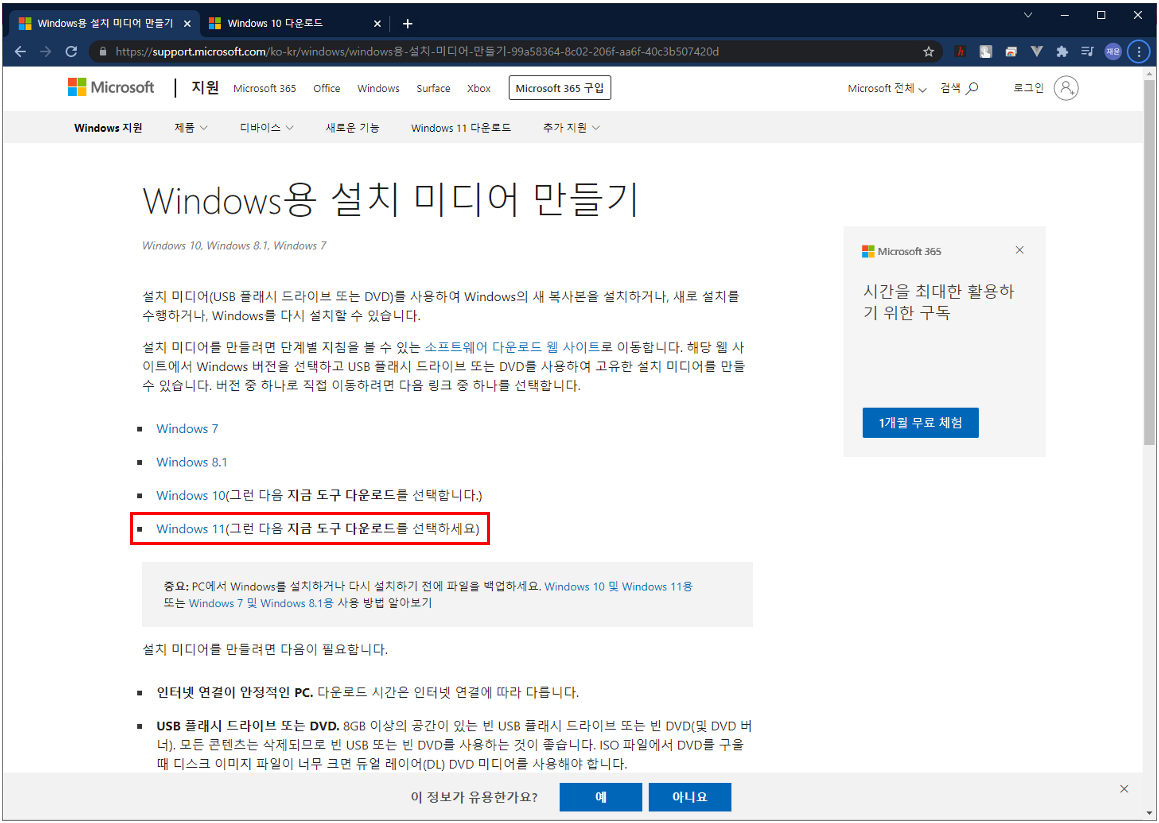This screenshot has width=1159, height=823.
Task: Open the Chrome three-dot menu
Action: tap(1138, 52)
